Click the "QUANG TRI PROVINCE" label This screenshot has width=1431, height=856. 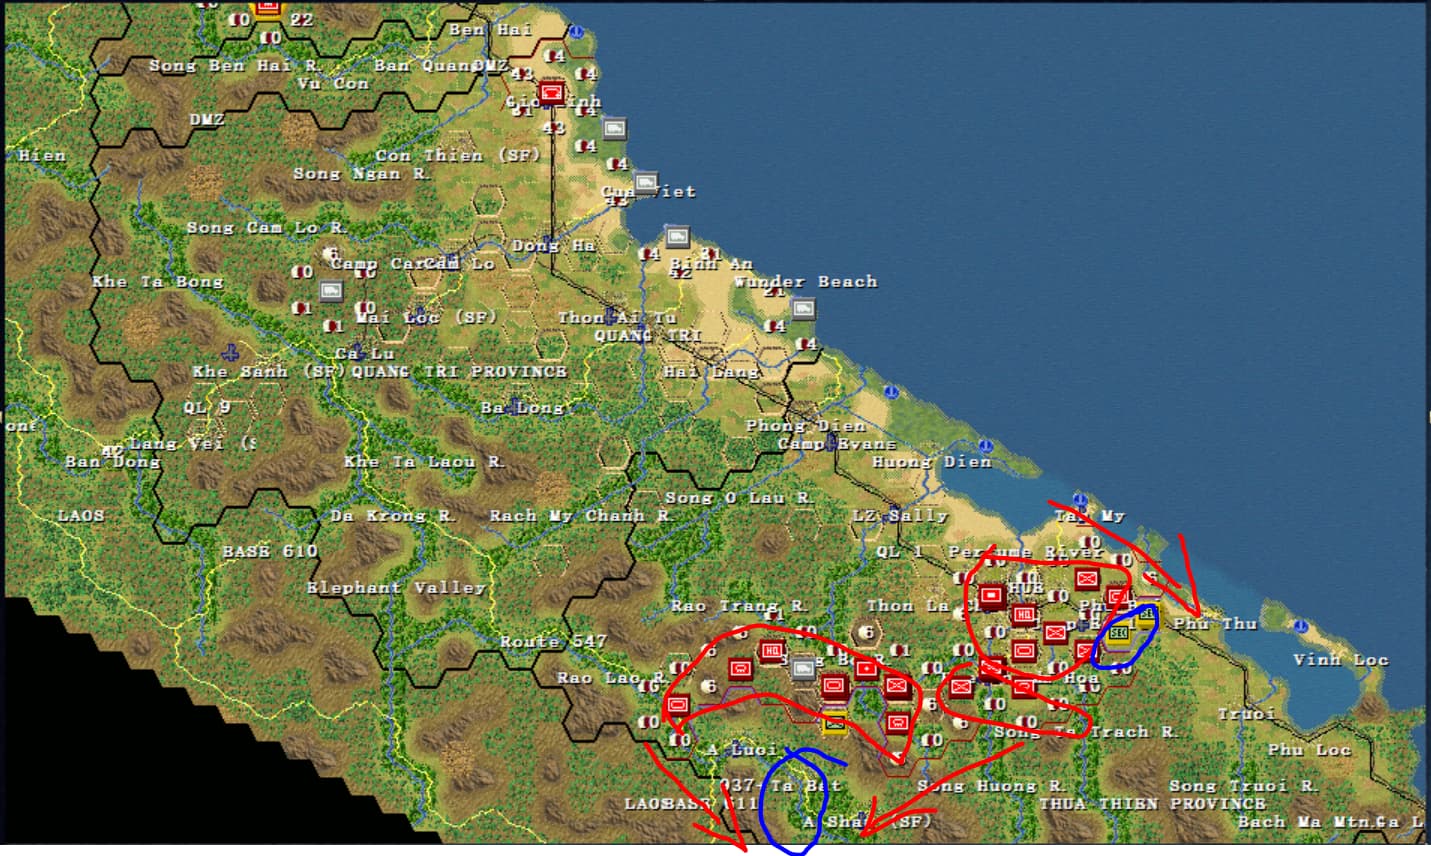click(459, 371)
